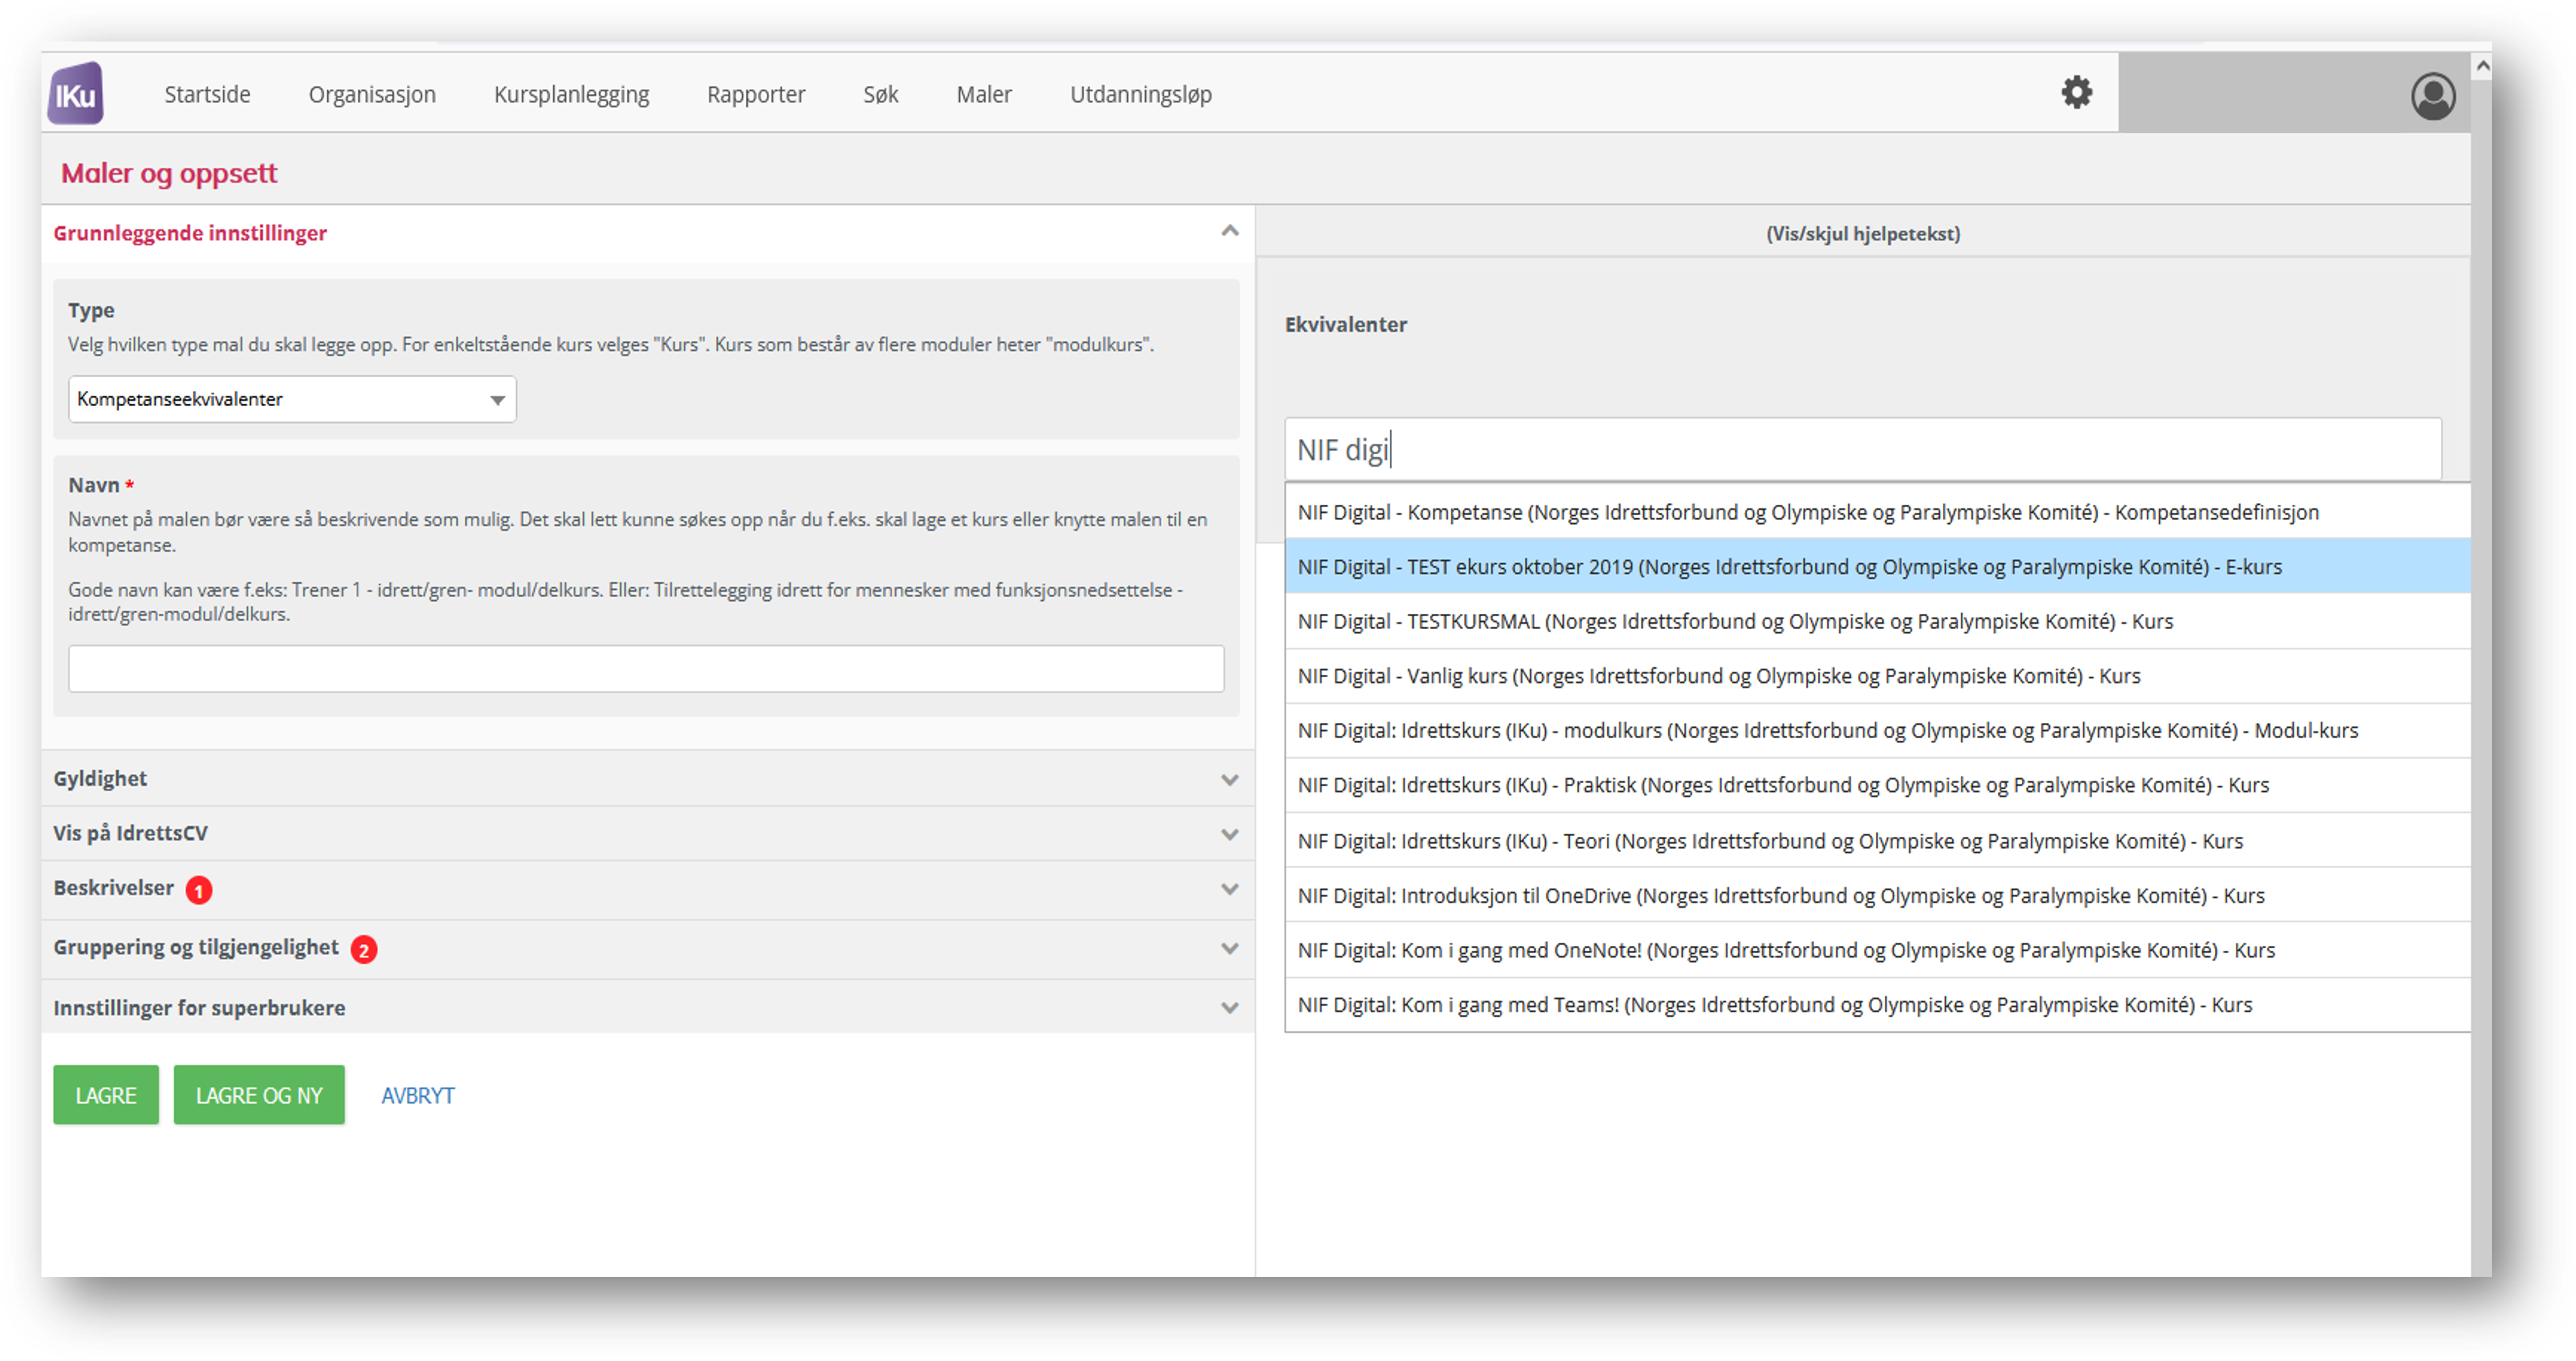Open the Kompetanseekvivalenter type dropdown
The width and height of the screenshot is (2576, 1361).
[x=292, y=399]
